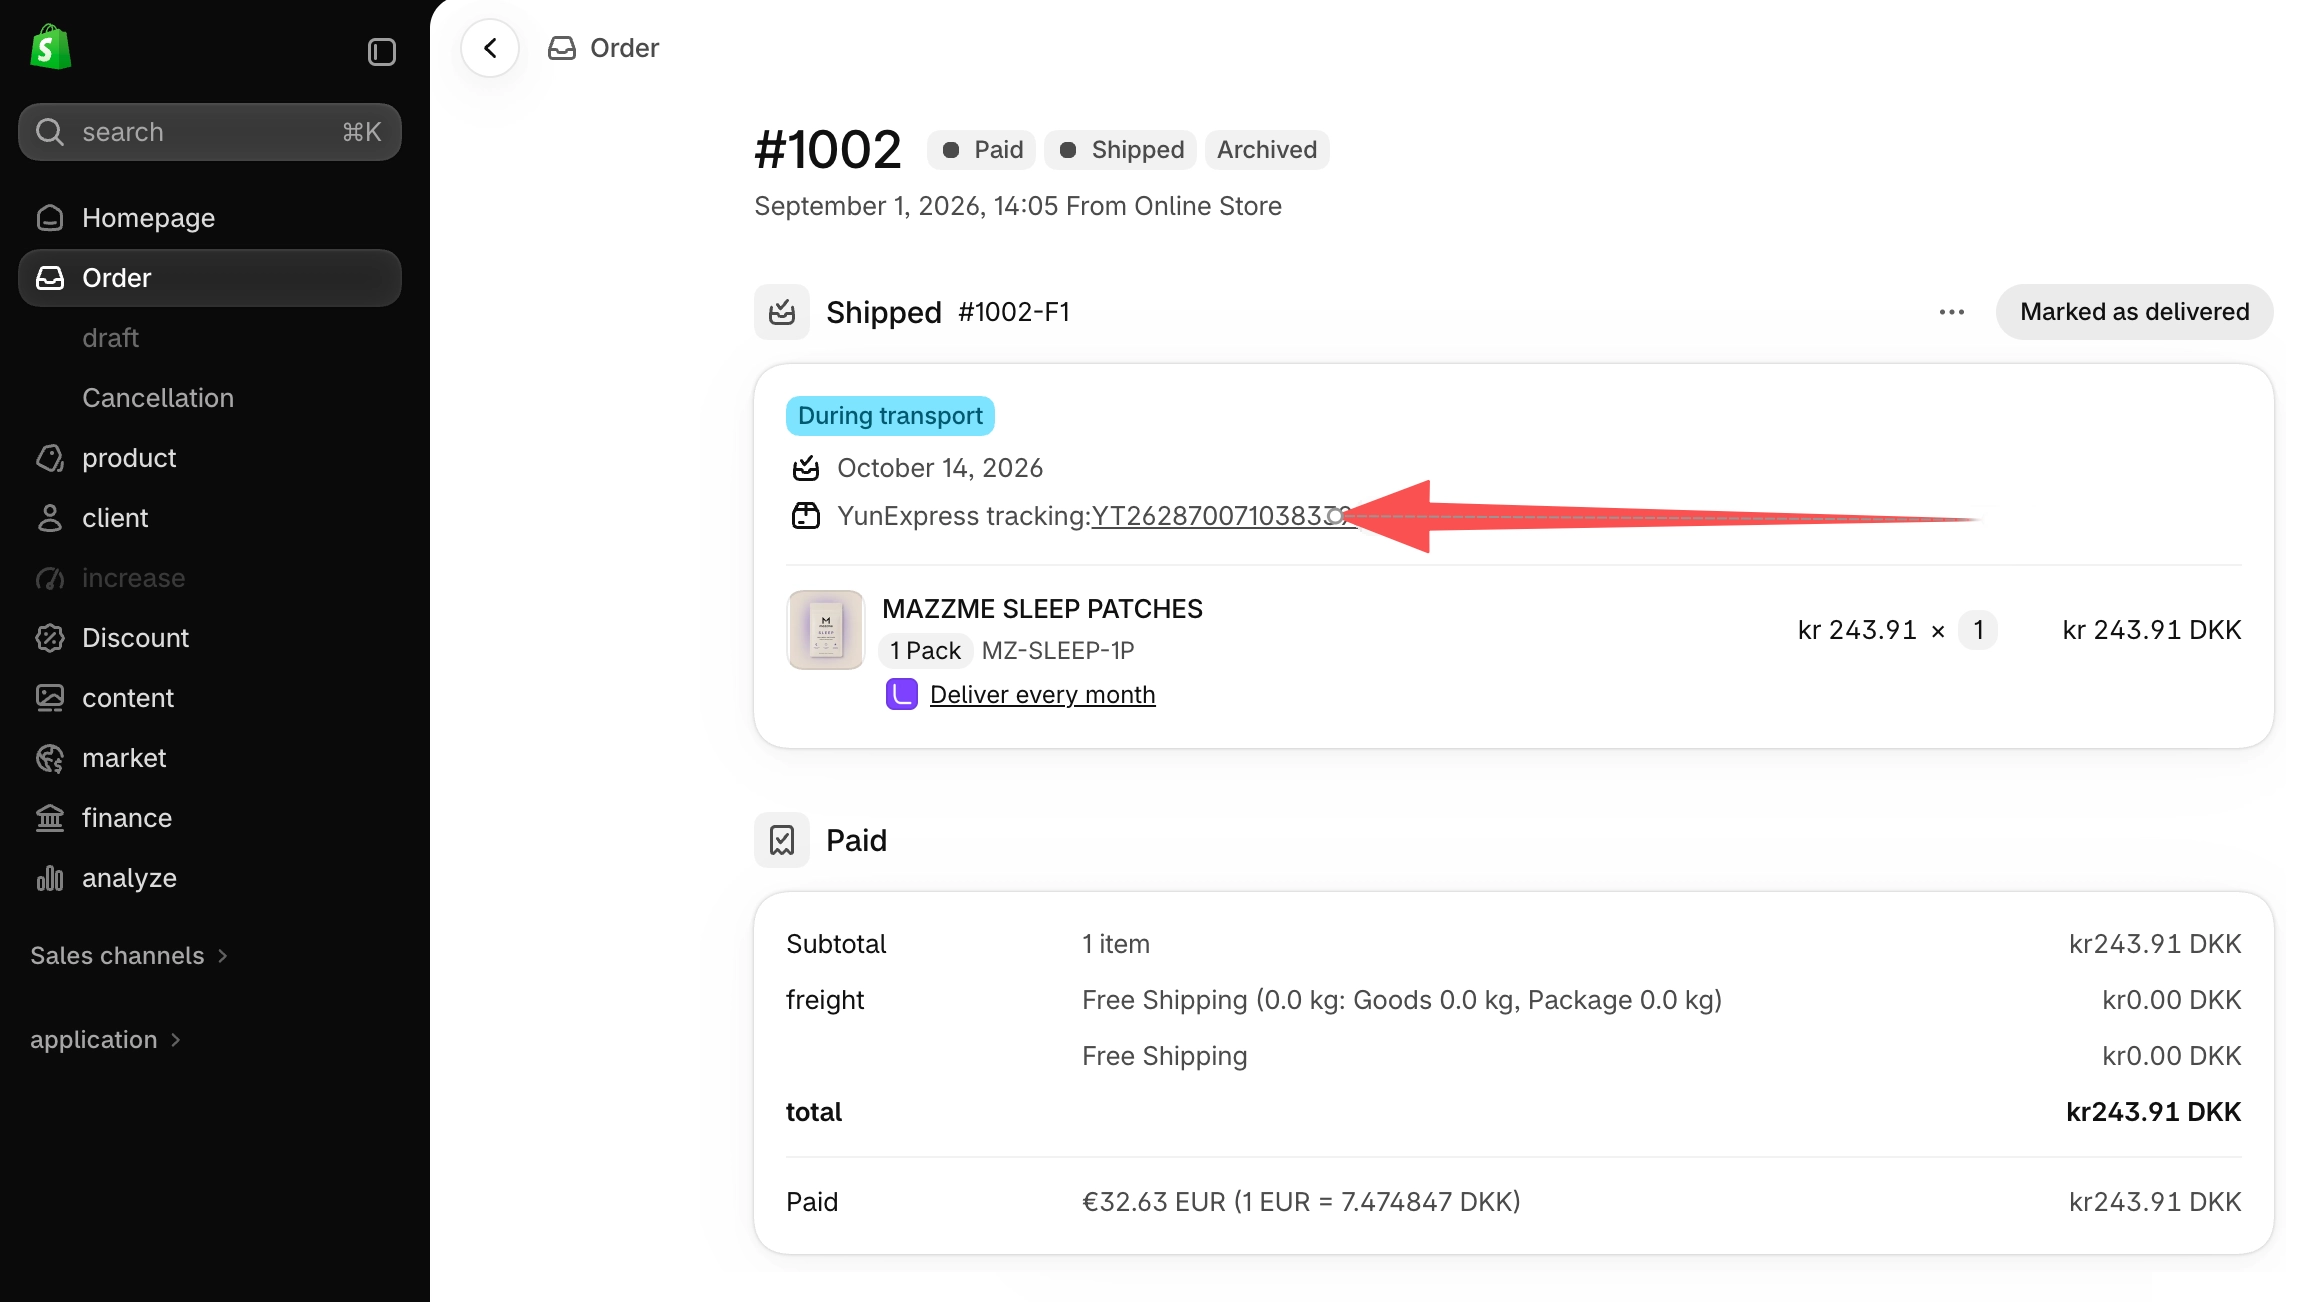Click the During transport status badge
Viewport: 2315px width, 1302px height.
tap(890, 416)
